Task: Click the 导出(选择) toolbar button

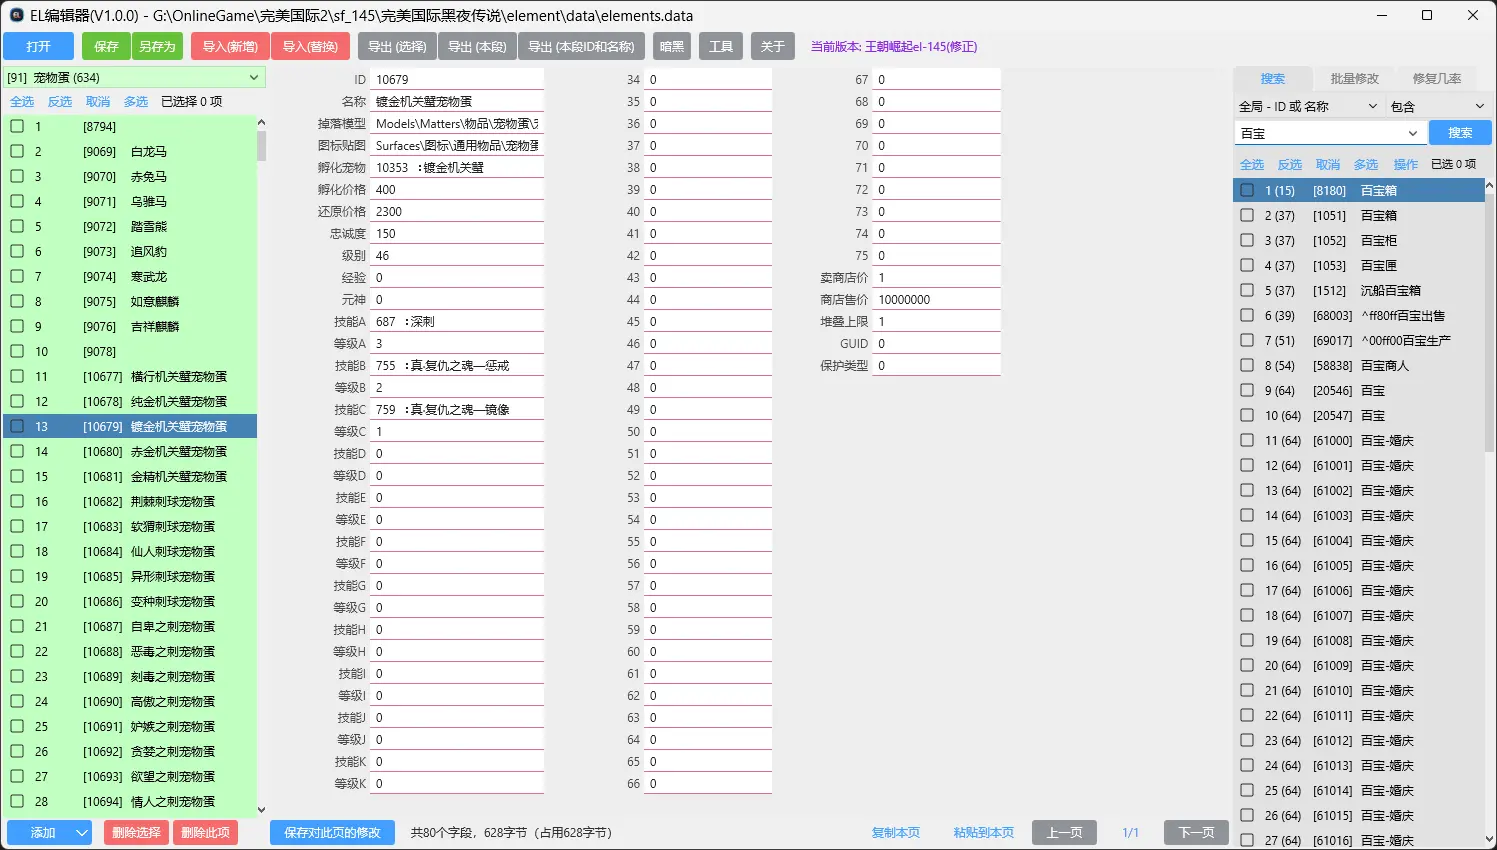Action: coord(397,46)
